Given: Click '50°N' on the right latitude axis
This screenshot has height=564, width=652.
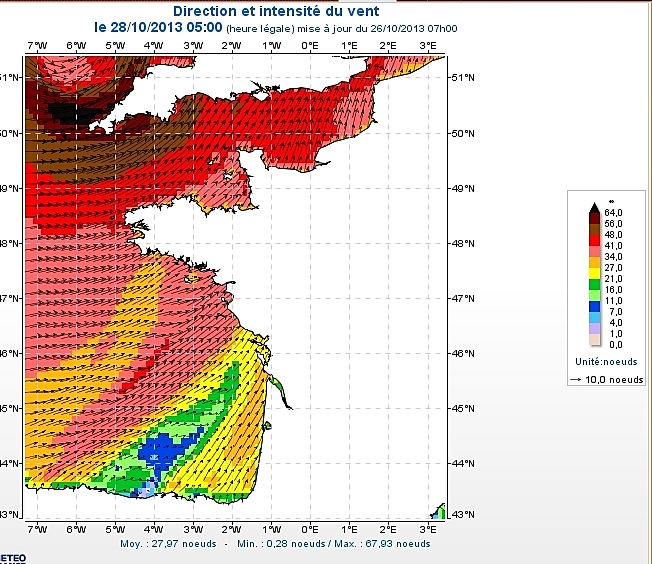Looking at the screenshot, I should point(463,134).
